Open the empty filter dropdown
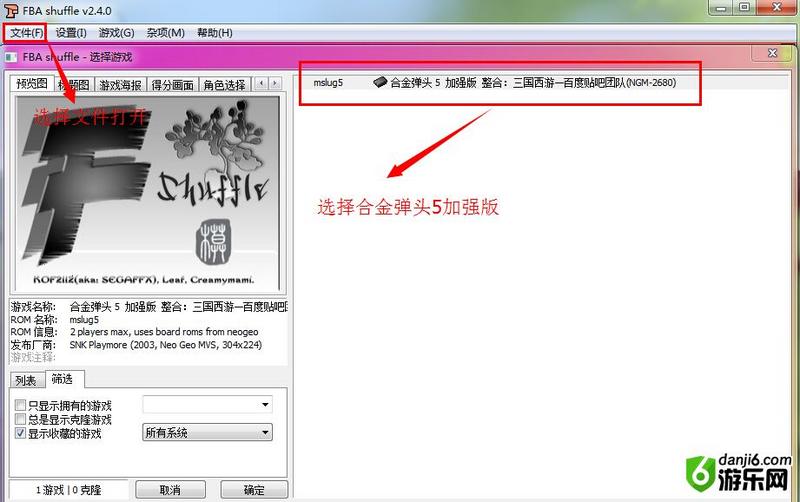 coord(207,405)
